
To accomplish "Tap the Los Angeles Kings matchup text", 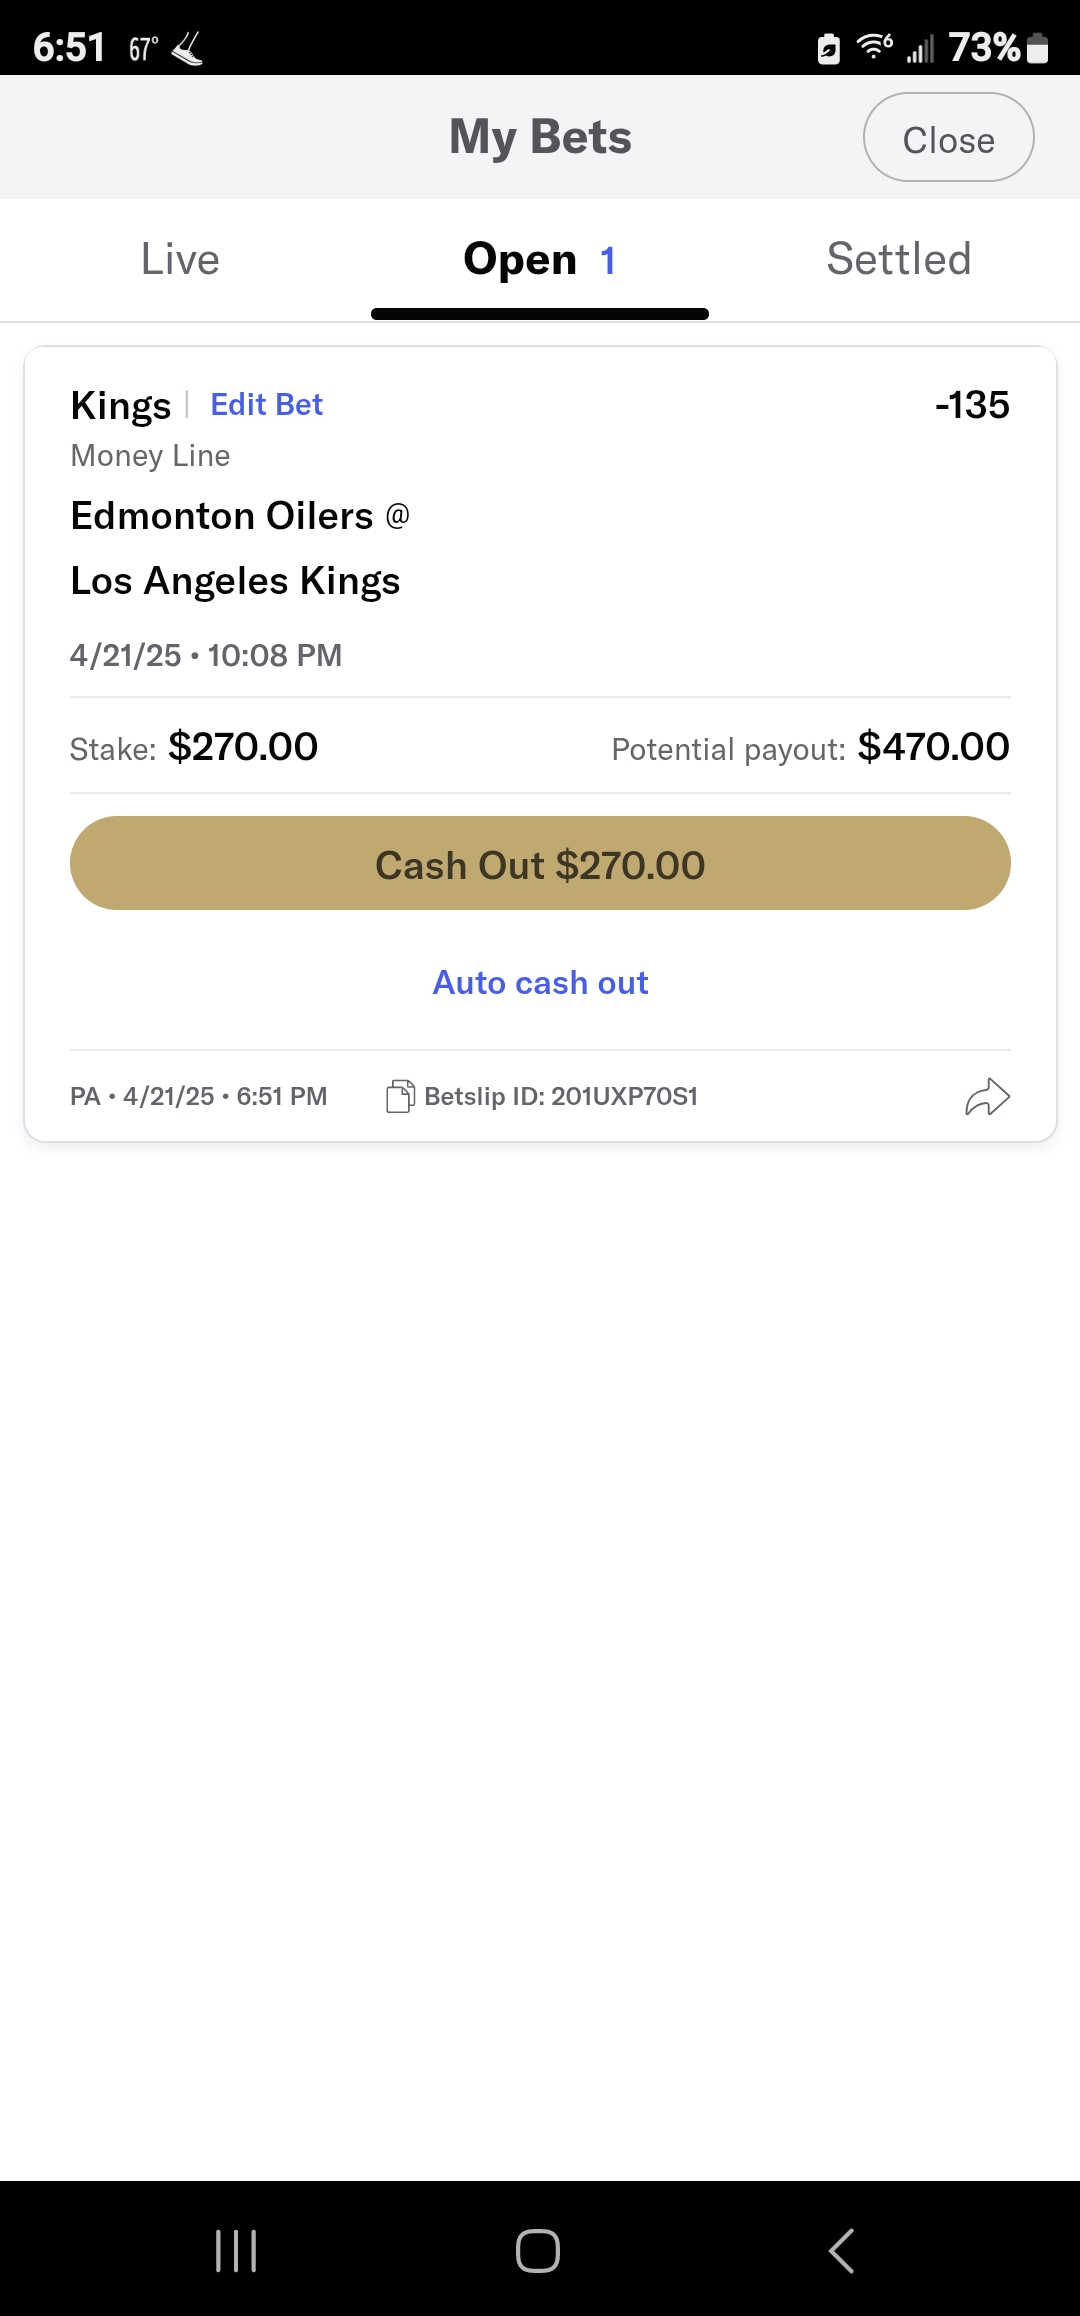I will click(x=235, y=581).
